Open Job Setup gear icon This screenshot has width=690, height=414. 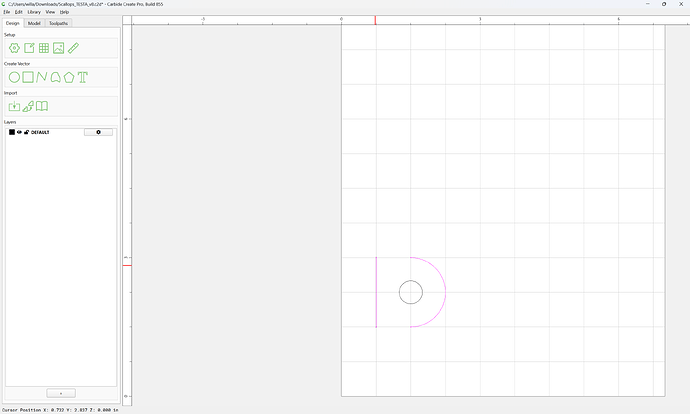[15, 48]
